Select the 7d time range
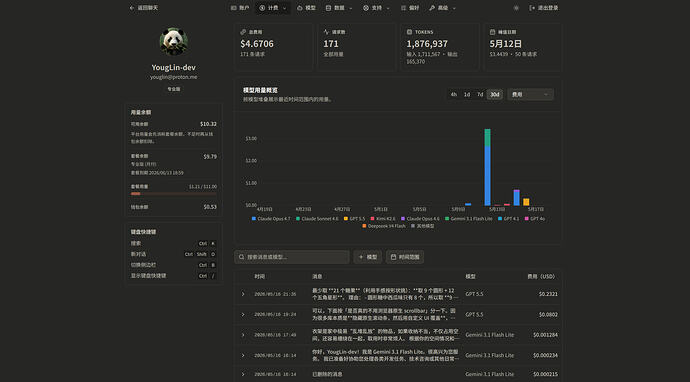This screenshot has width=690, height=382. pyautogui.click(x=480, y=94)
